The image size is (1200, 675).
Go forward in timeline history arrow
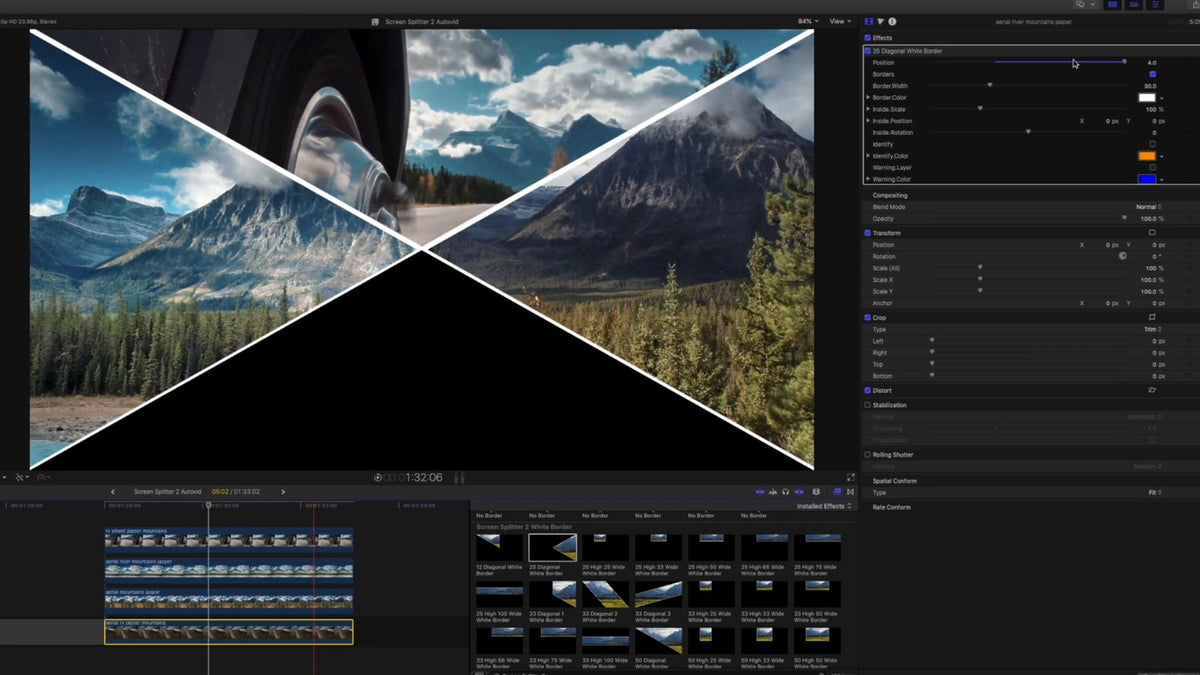coord(283,492)
